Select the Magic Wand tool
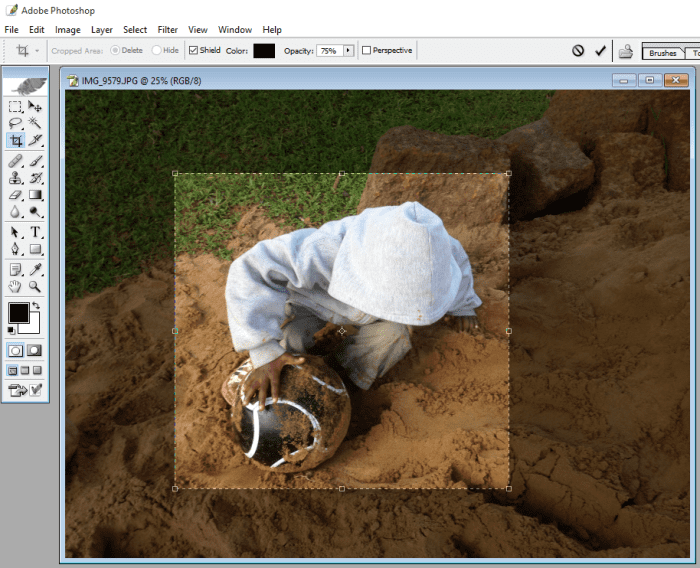 [35, 123]
